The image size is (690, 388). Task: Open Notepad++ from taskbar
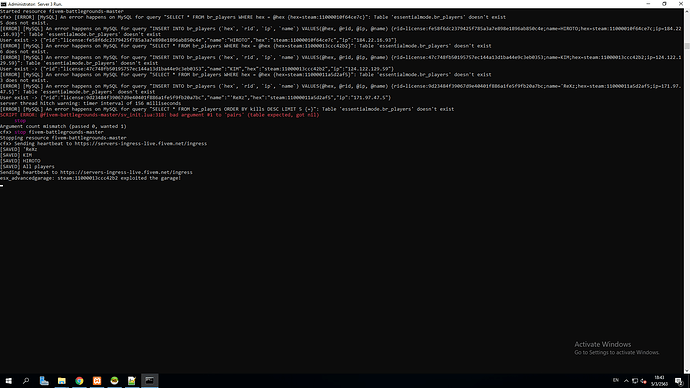132,381
